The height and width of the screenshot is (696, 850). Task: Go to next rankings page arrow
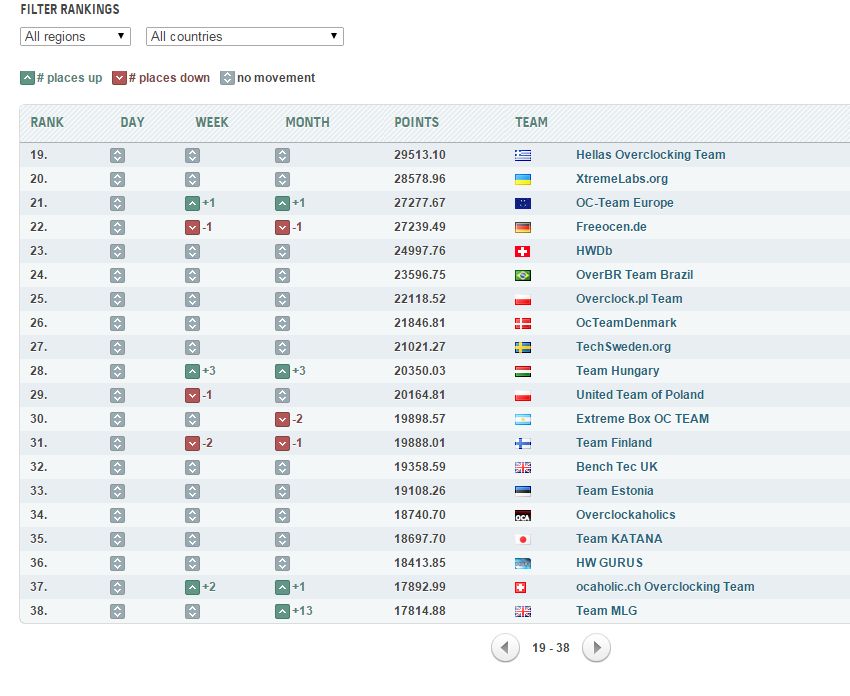(596, 648)
